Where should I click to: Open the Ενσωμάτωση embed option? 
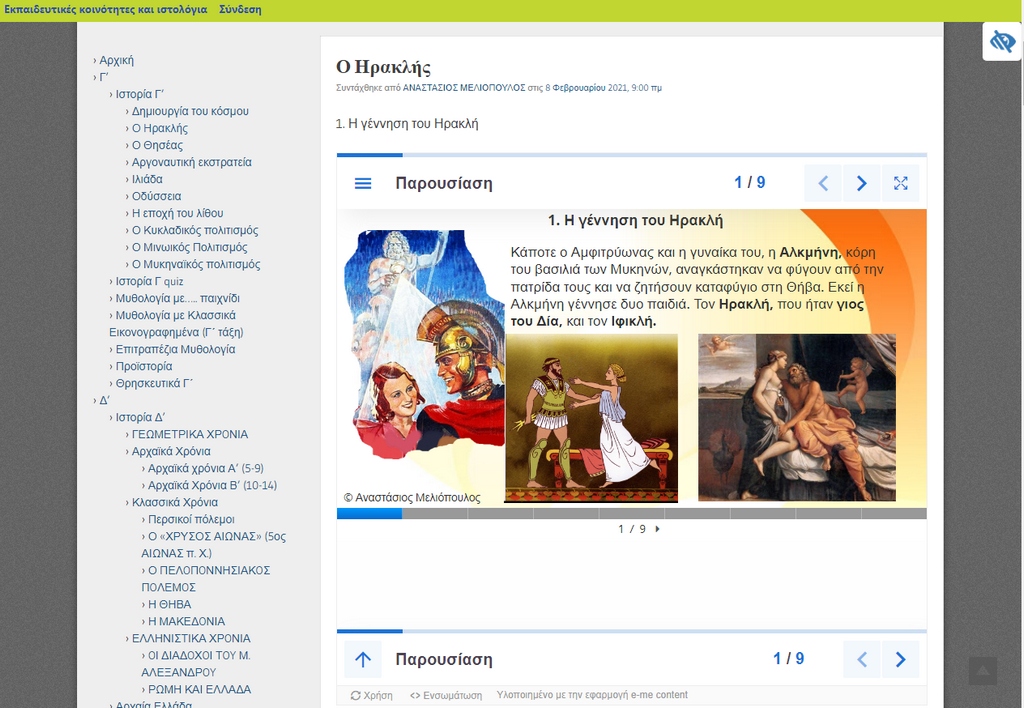click(x=446, y=696)
